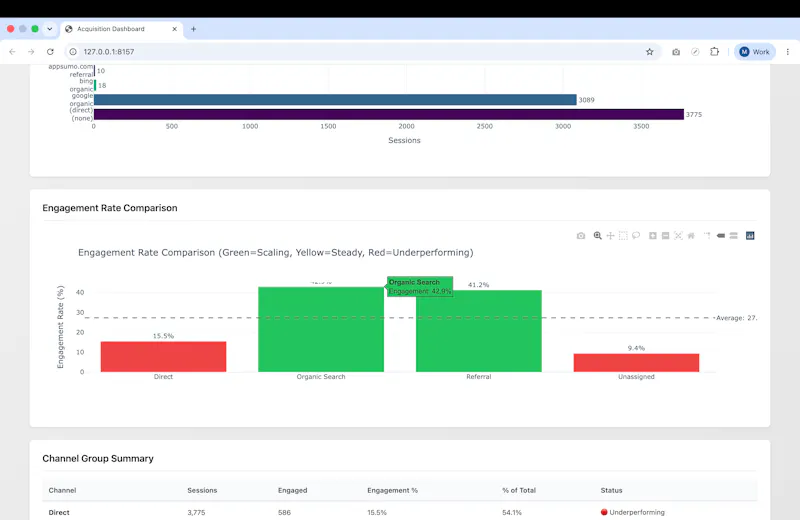The width and height of the screenshot is (800, 520).
Task: Click the 15.5% engagement cell in table
Action: click(377, 512)
